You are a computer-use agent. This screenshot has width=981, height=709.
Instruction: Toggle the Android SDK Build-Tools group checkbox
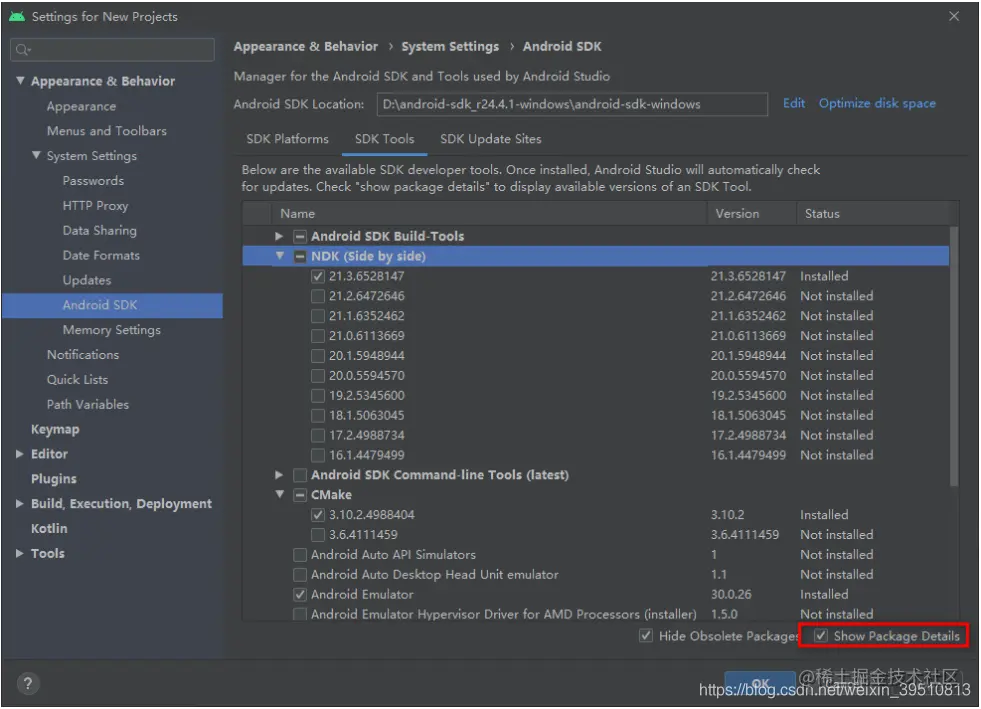pyautogui.click(x=300, y=237)
